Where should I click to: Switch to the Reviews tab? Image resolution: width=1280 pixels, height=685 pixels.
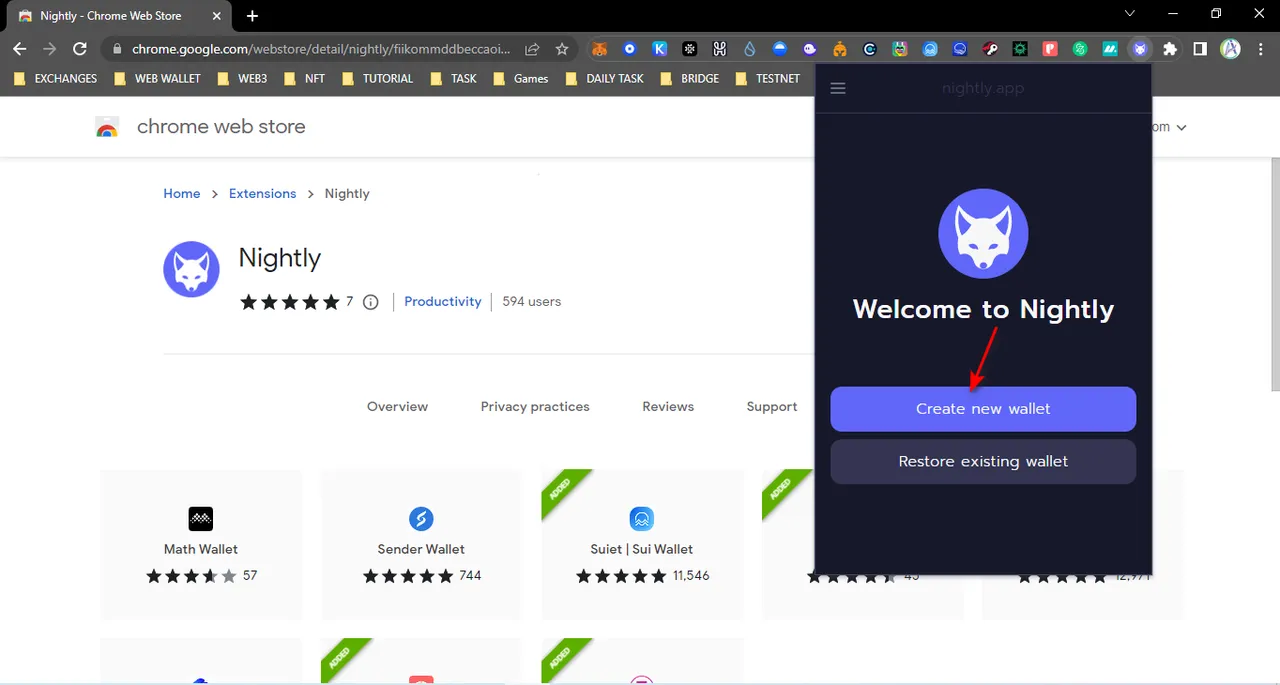pyautogui.click(x=668, y=407)
